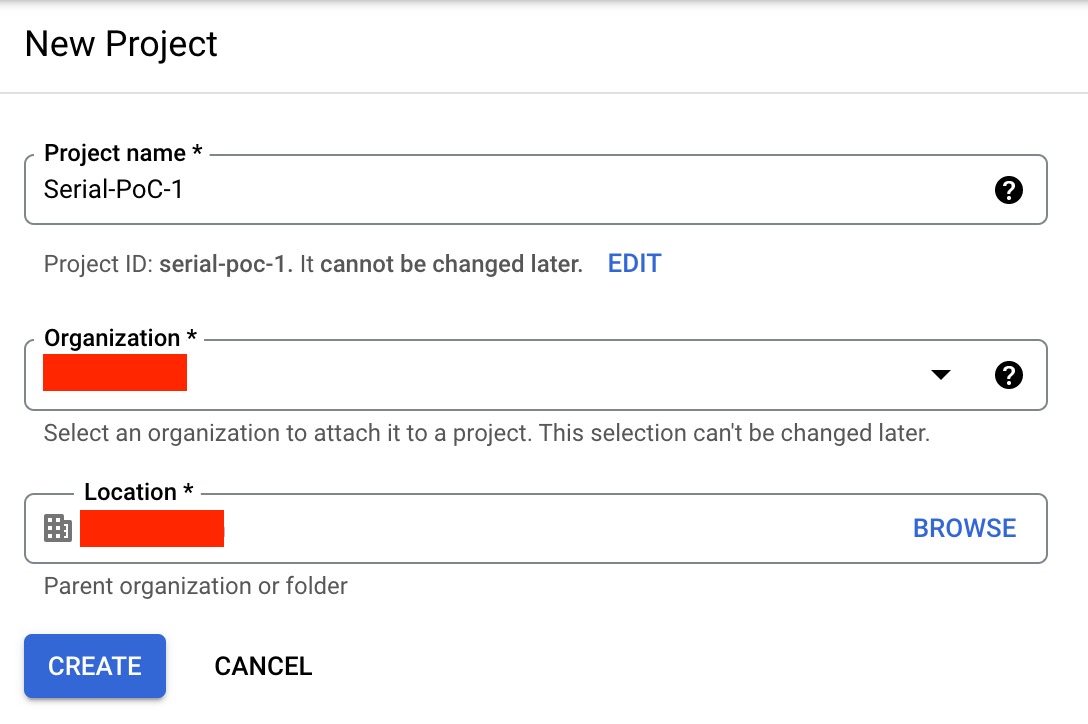Click the organization building icon in Location

click(x=58, y=528)
